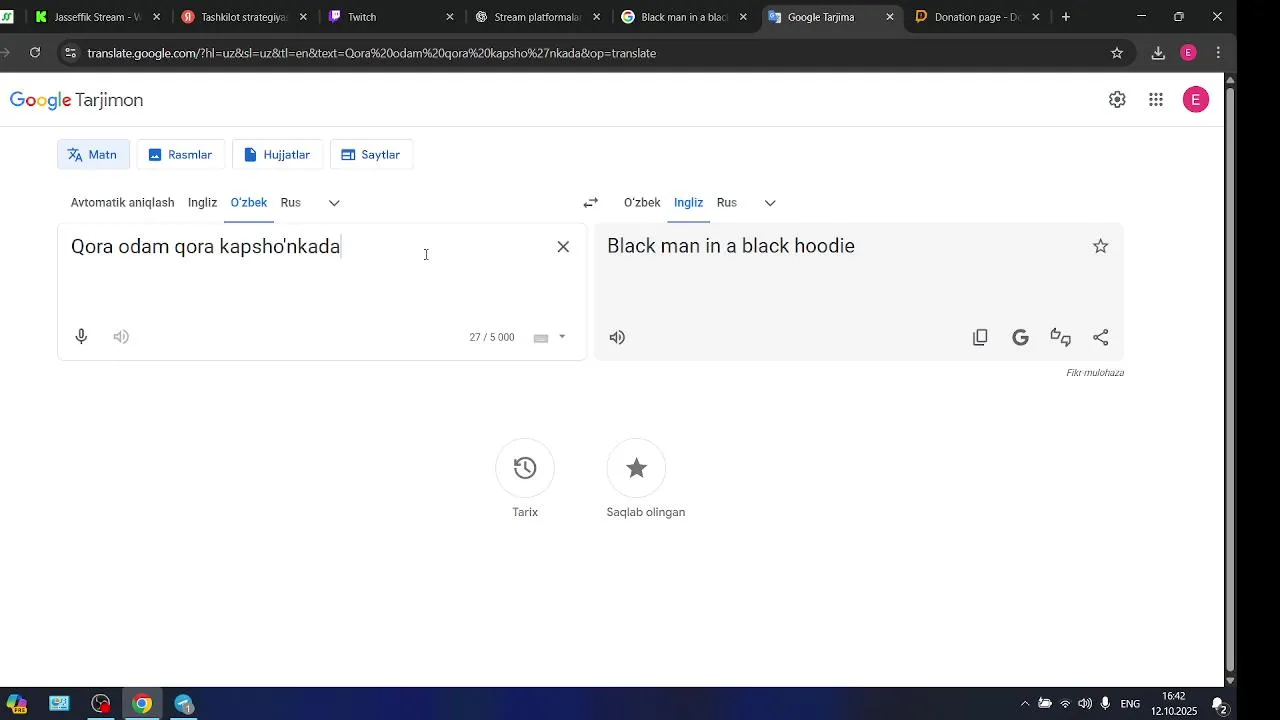Copy the translation to clipboard

pos(980,338)
